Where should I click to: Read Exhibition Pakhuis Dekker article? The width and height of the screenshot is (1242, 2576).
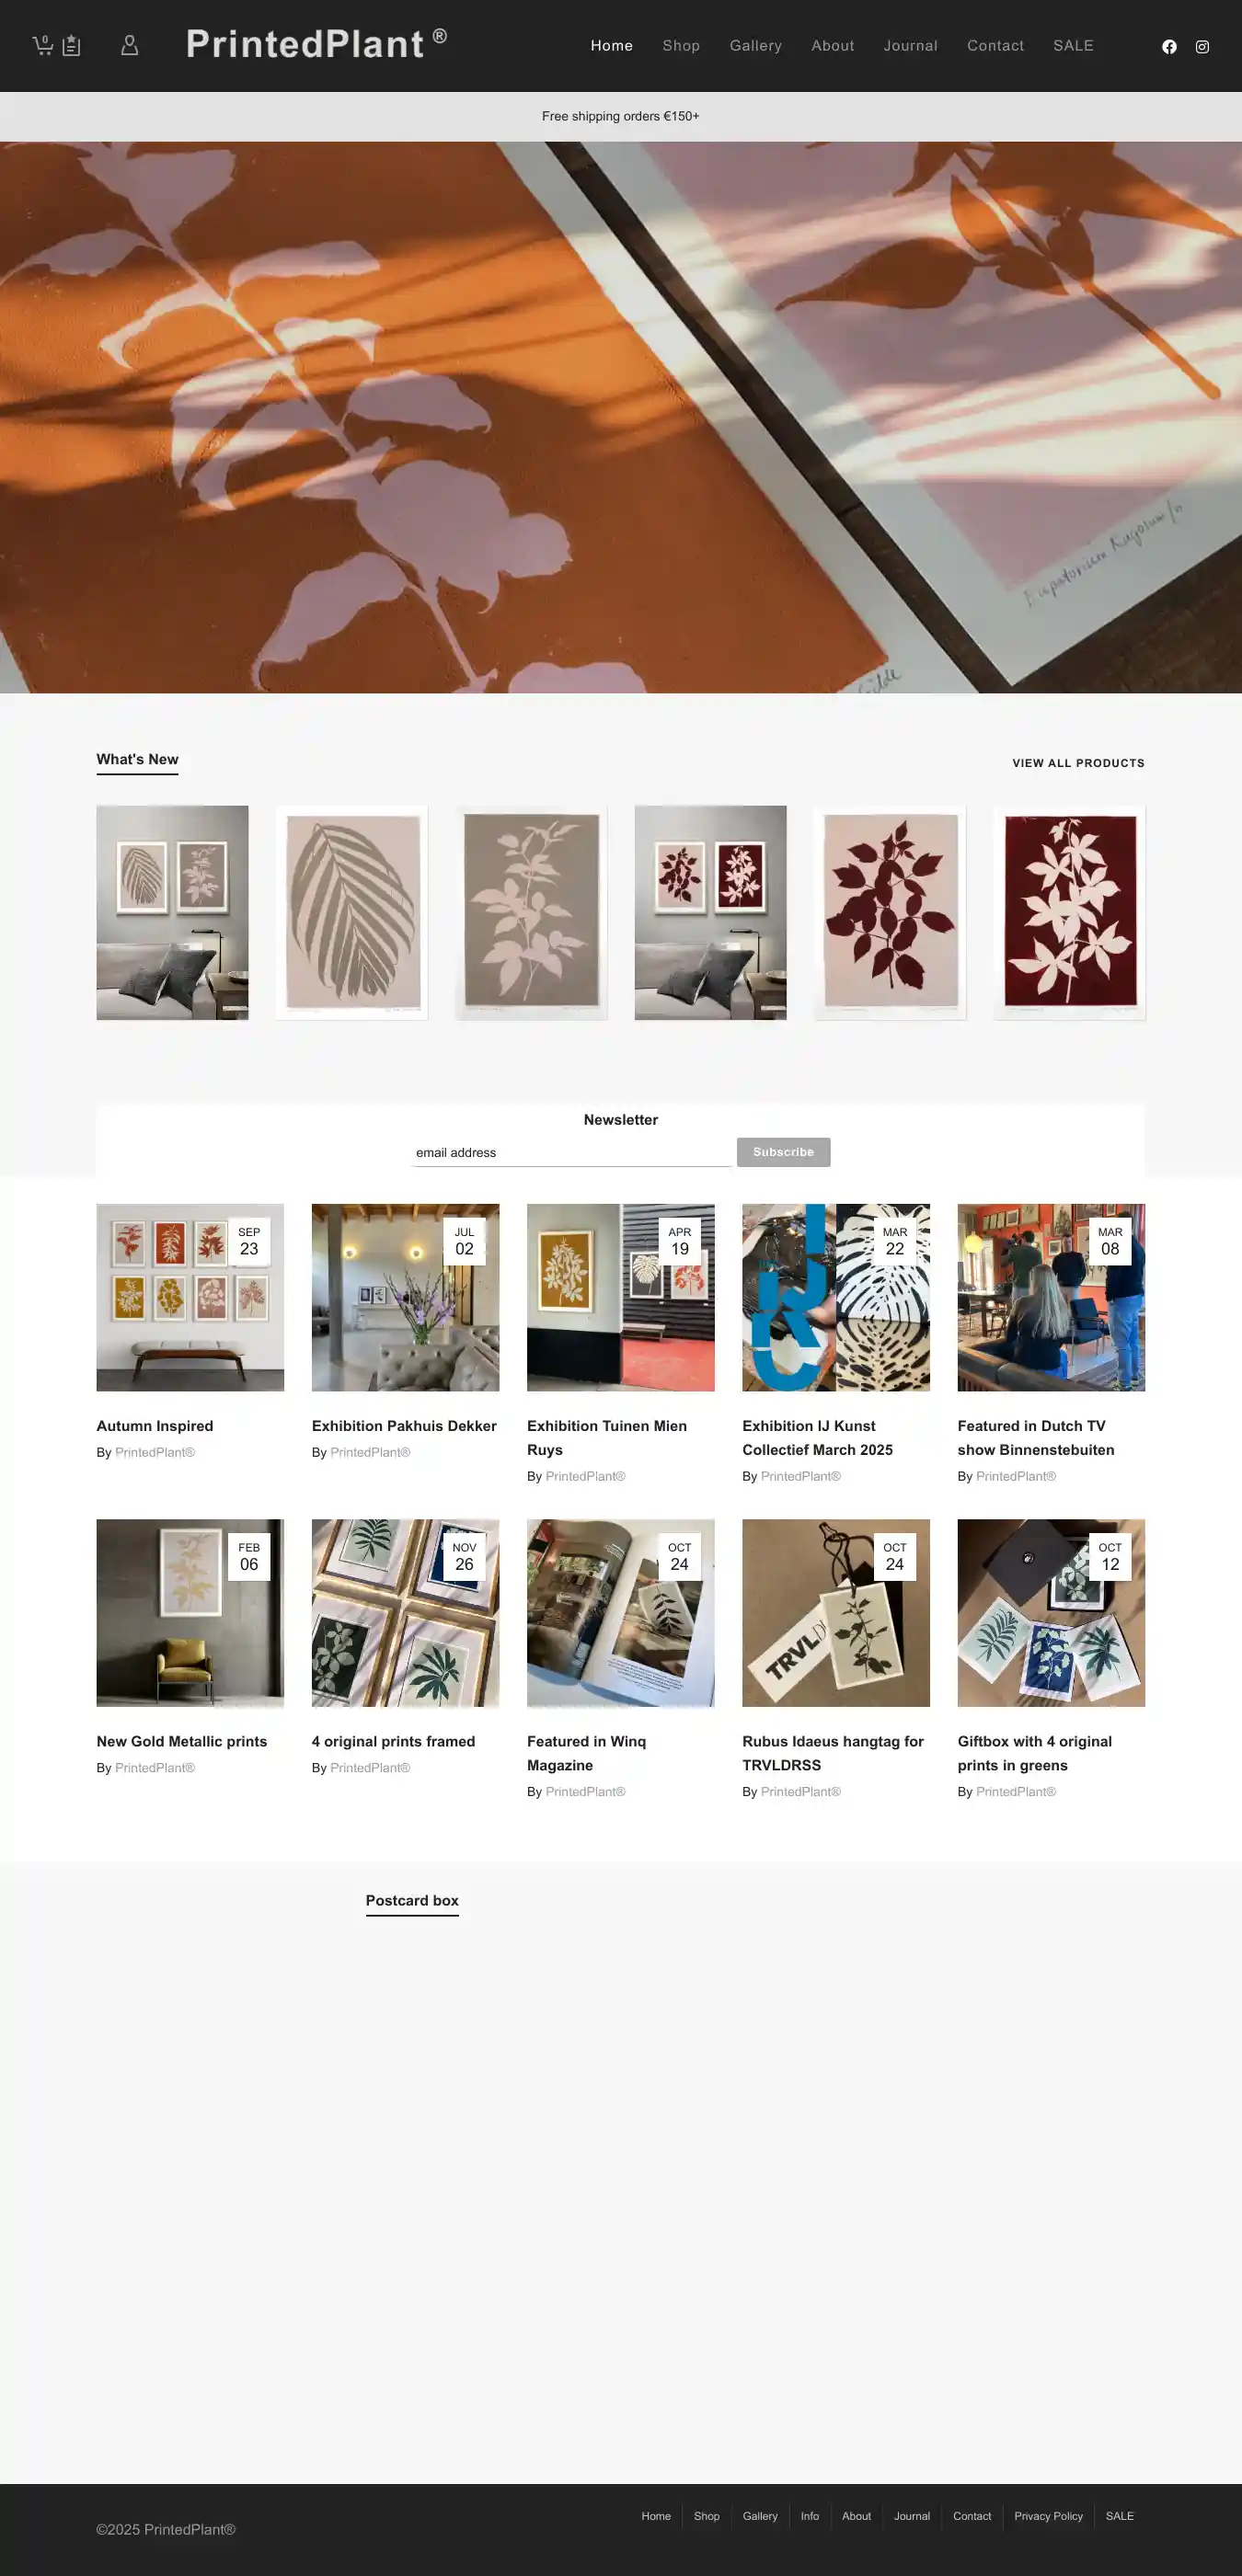pyautogui.click(x=404, y=1426)
